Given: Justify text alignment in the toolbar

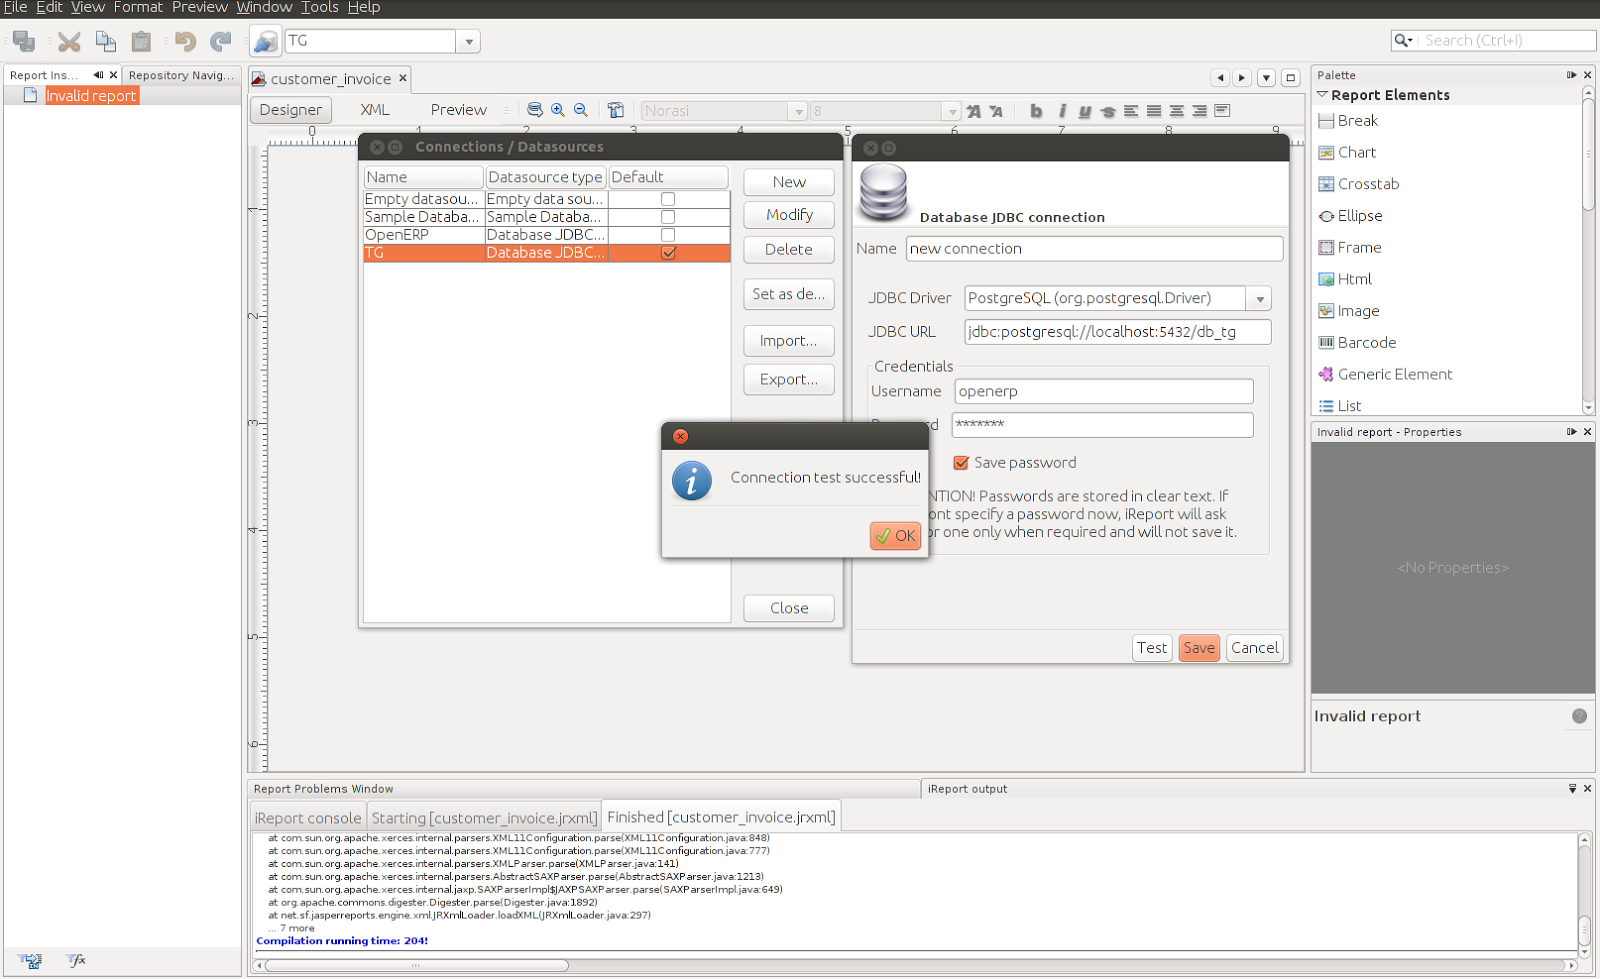Looking at the screenshot, I should point(1154,111).
